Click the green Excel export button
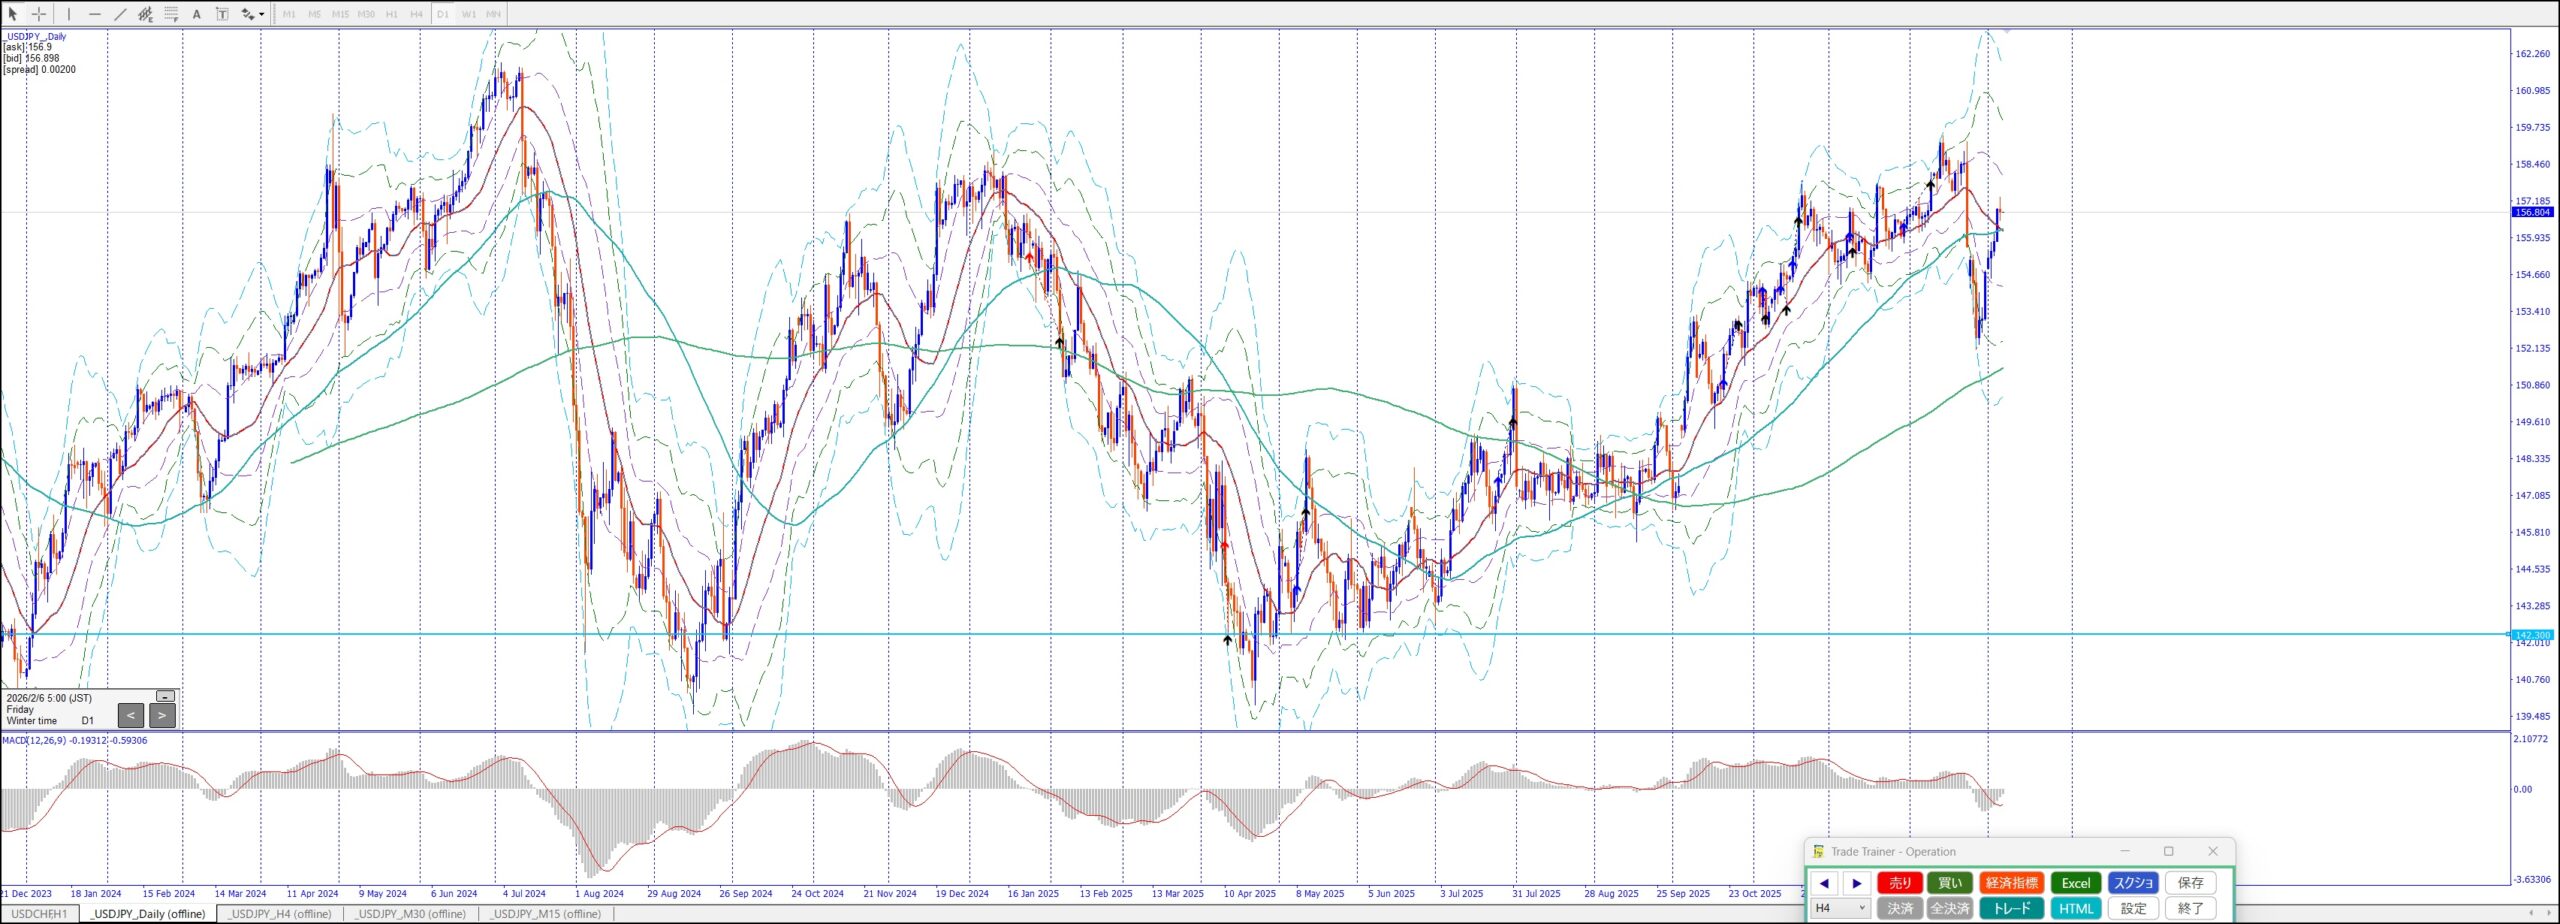Screen dimensions: 2560x924 pyautogui.click(x=2075, y=883)
